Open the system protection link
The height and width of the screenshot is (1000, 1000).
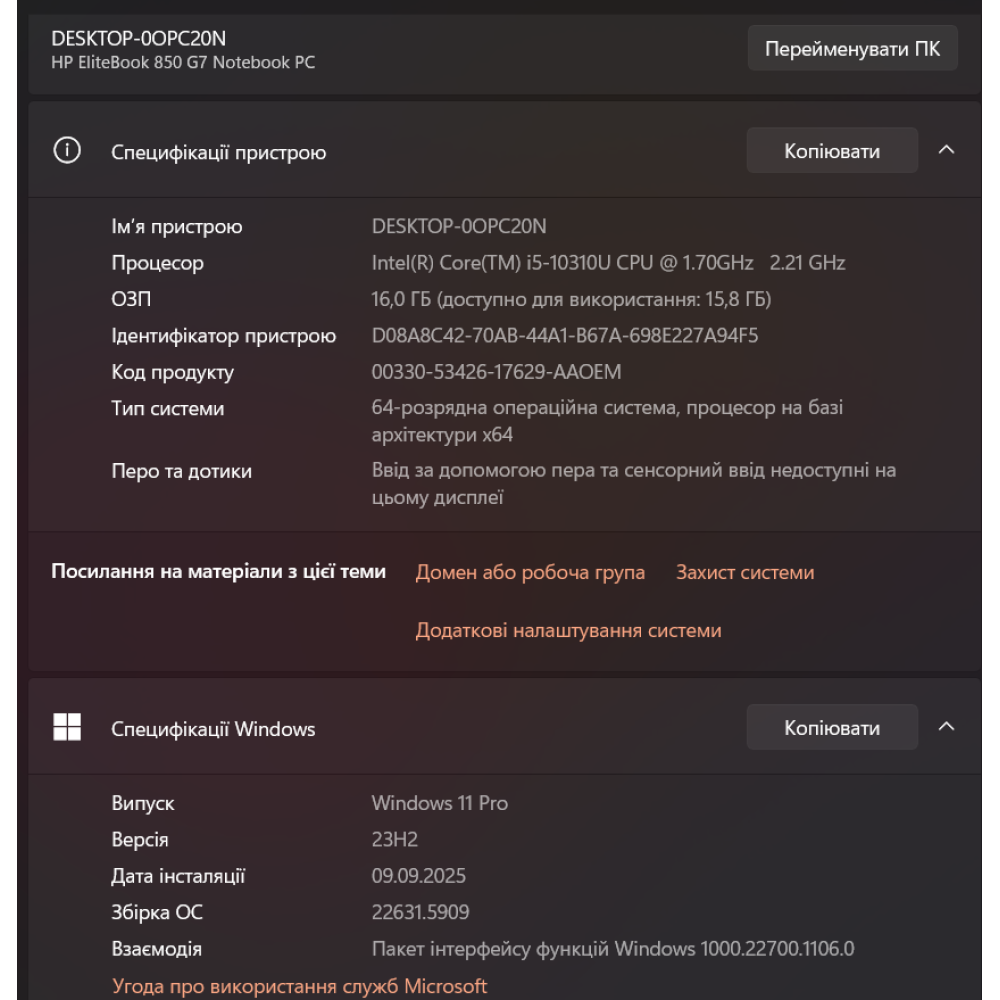point(745,573)
